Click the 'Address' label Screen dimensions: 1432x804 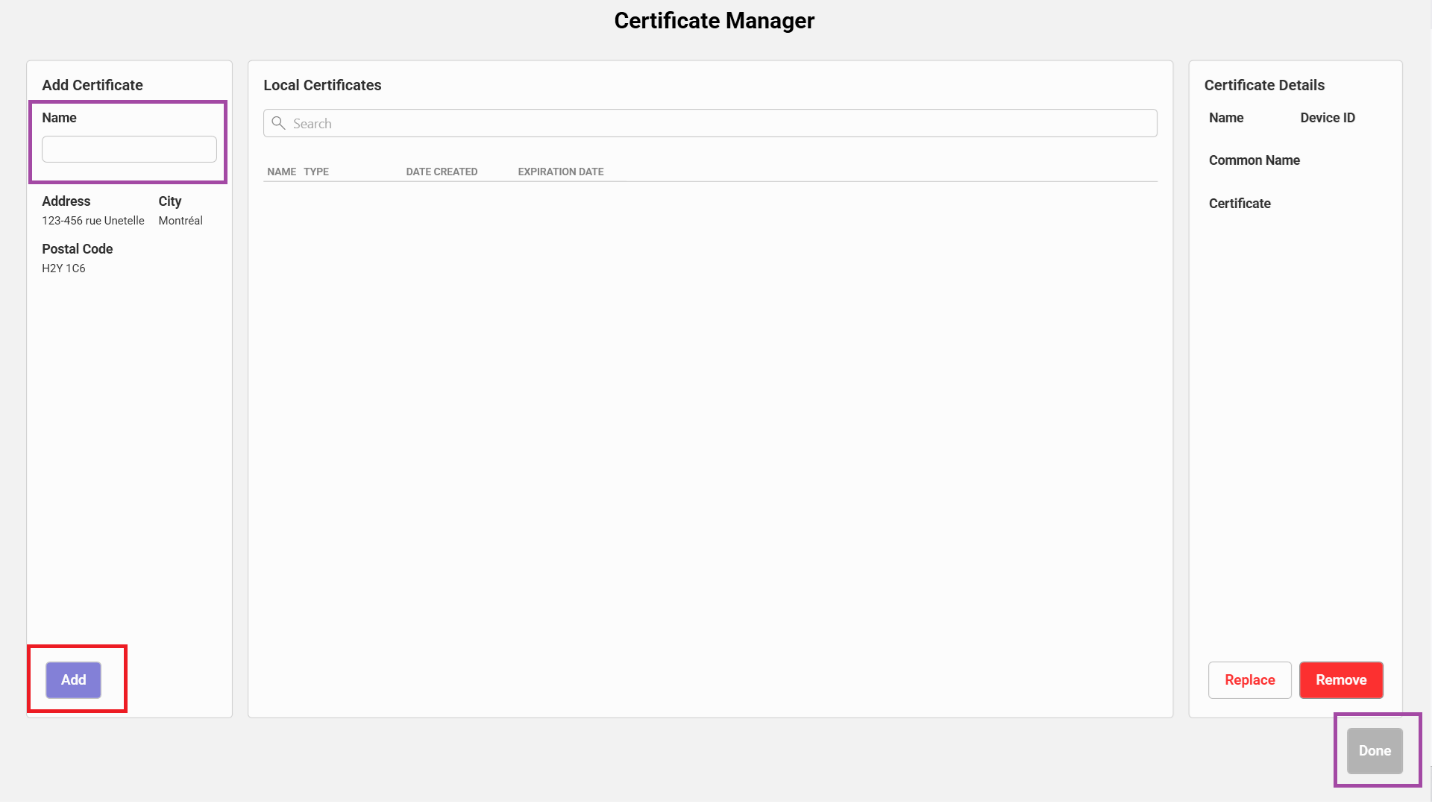(x=66, y=202)
